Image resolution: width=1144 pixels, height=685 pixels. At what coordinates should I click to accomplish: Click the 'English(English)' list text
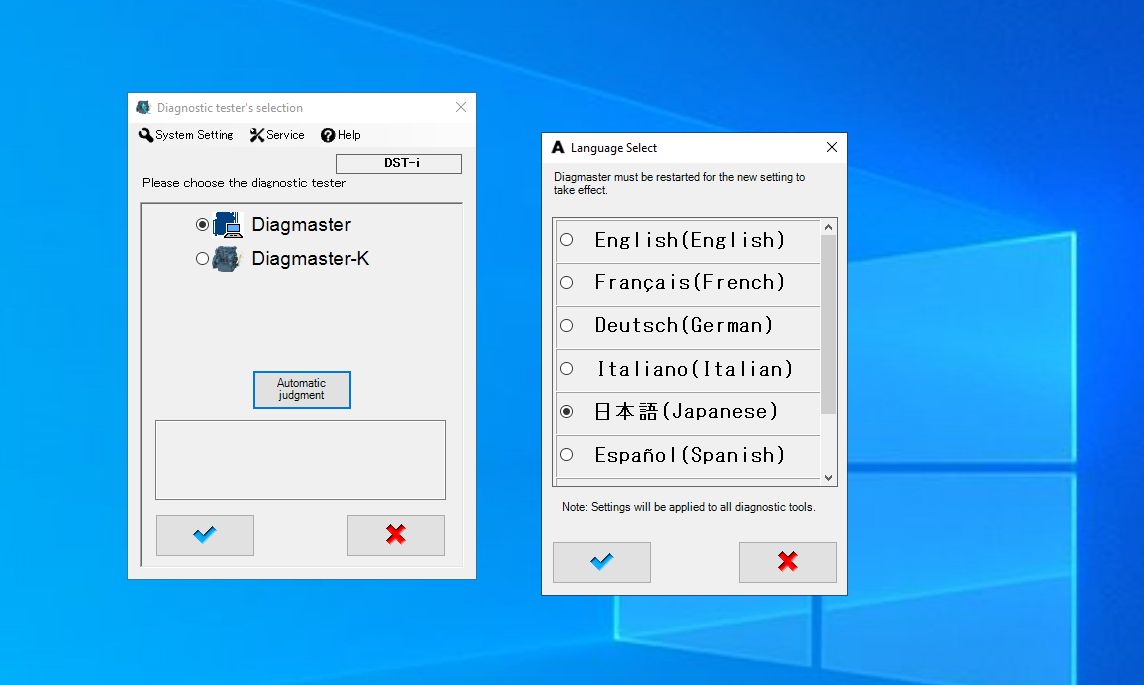tap(689, 240)
